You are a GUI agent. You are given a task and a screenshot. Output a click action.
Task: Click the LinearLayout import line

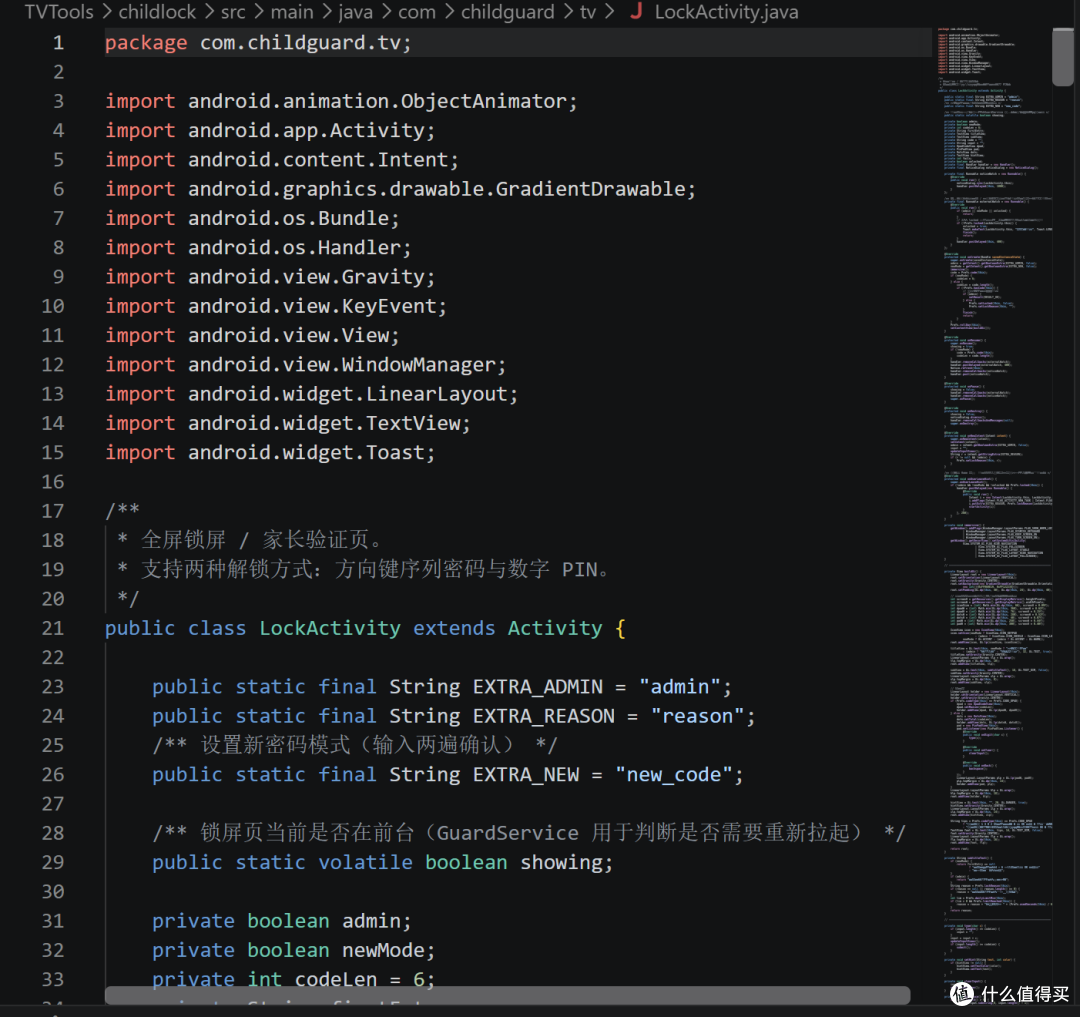(x=311, y=394)
